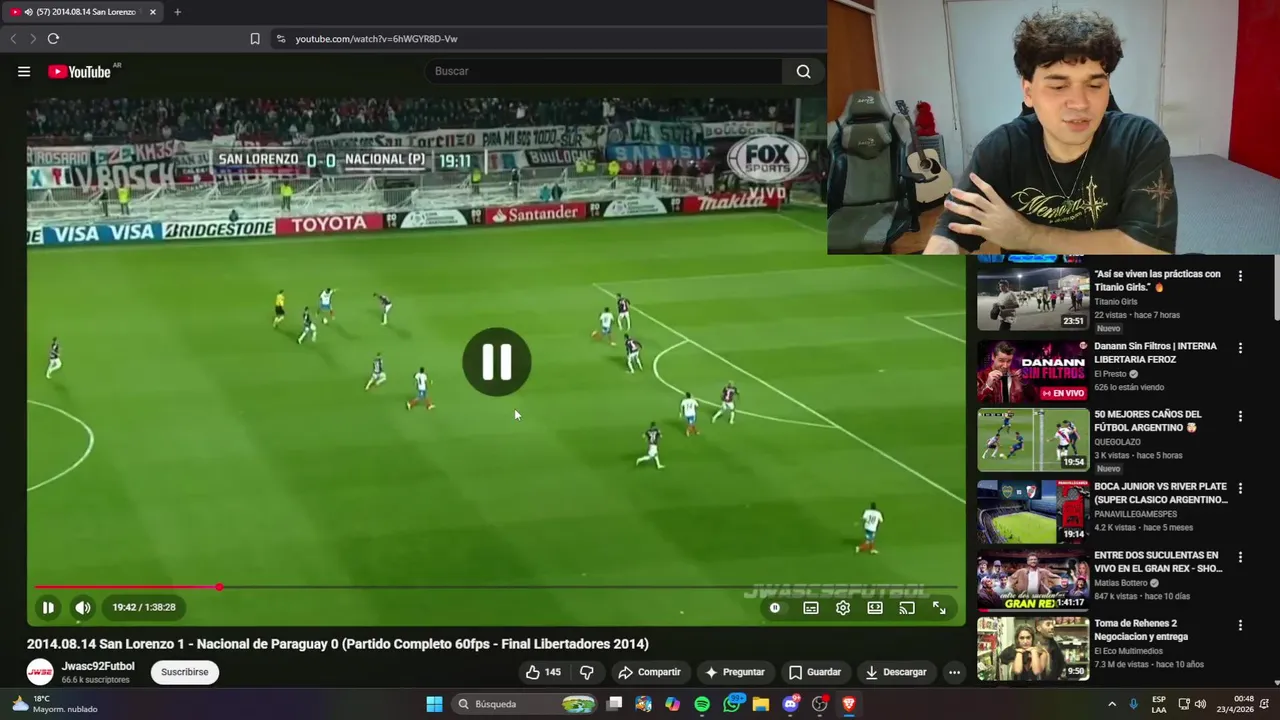Screen dimensions: 1280x720
Task: Expand hidden system tray icons chevron
Action: click(x=1112, y=704)
